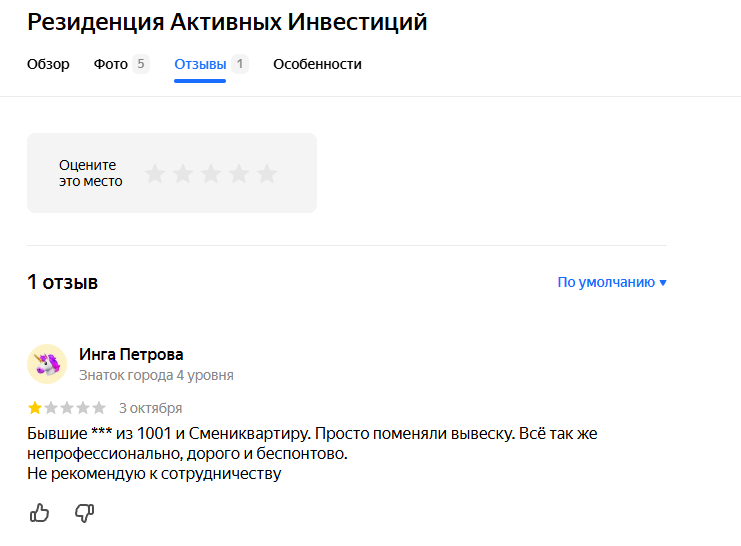The image size is (741, 546).
Task: Open reviewer Инга Петрова's profile name
Action: 131,354
